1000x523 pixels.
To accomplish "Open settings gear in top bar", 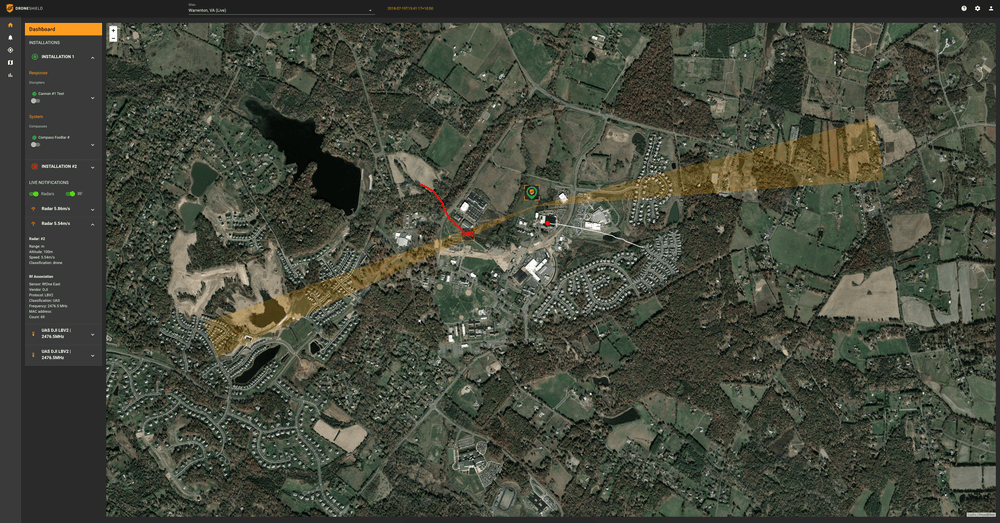I will pyautogui.click(x=977, y=8).
